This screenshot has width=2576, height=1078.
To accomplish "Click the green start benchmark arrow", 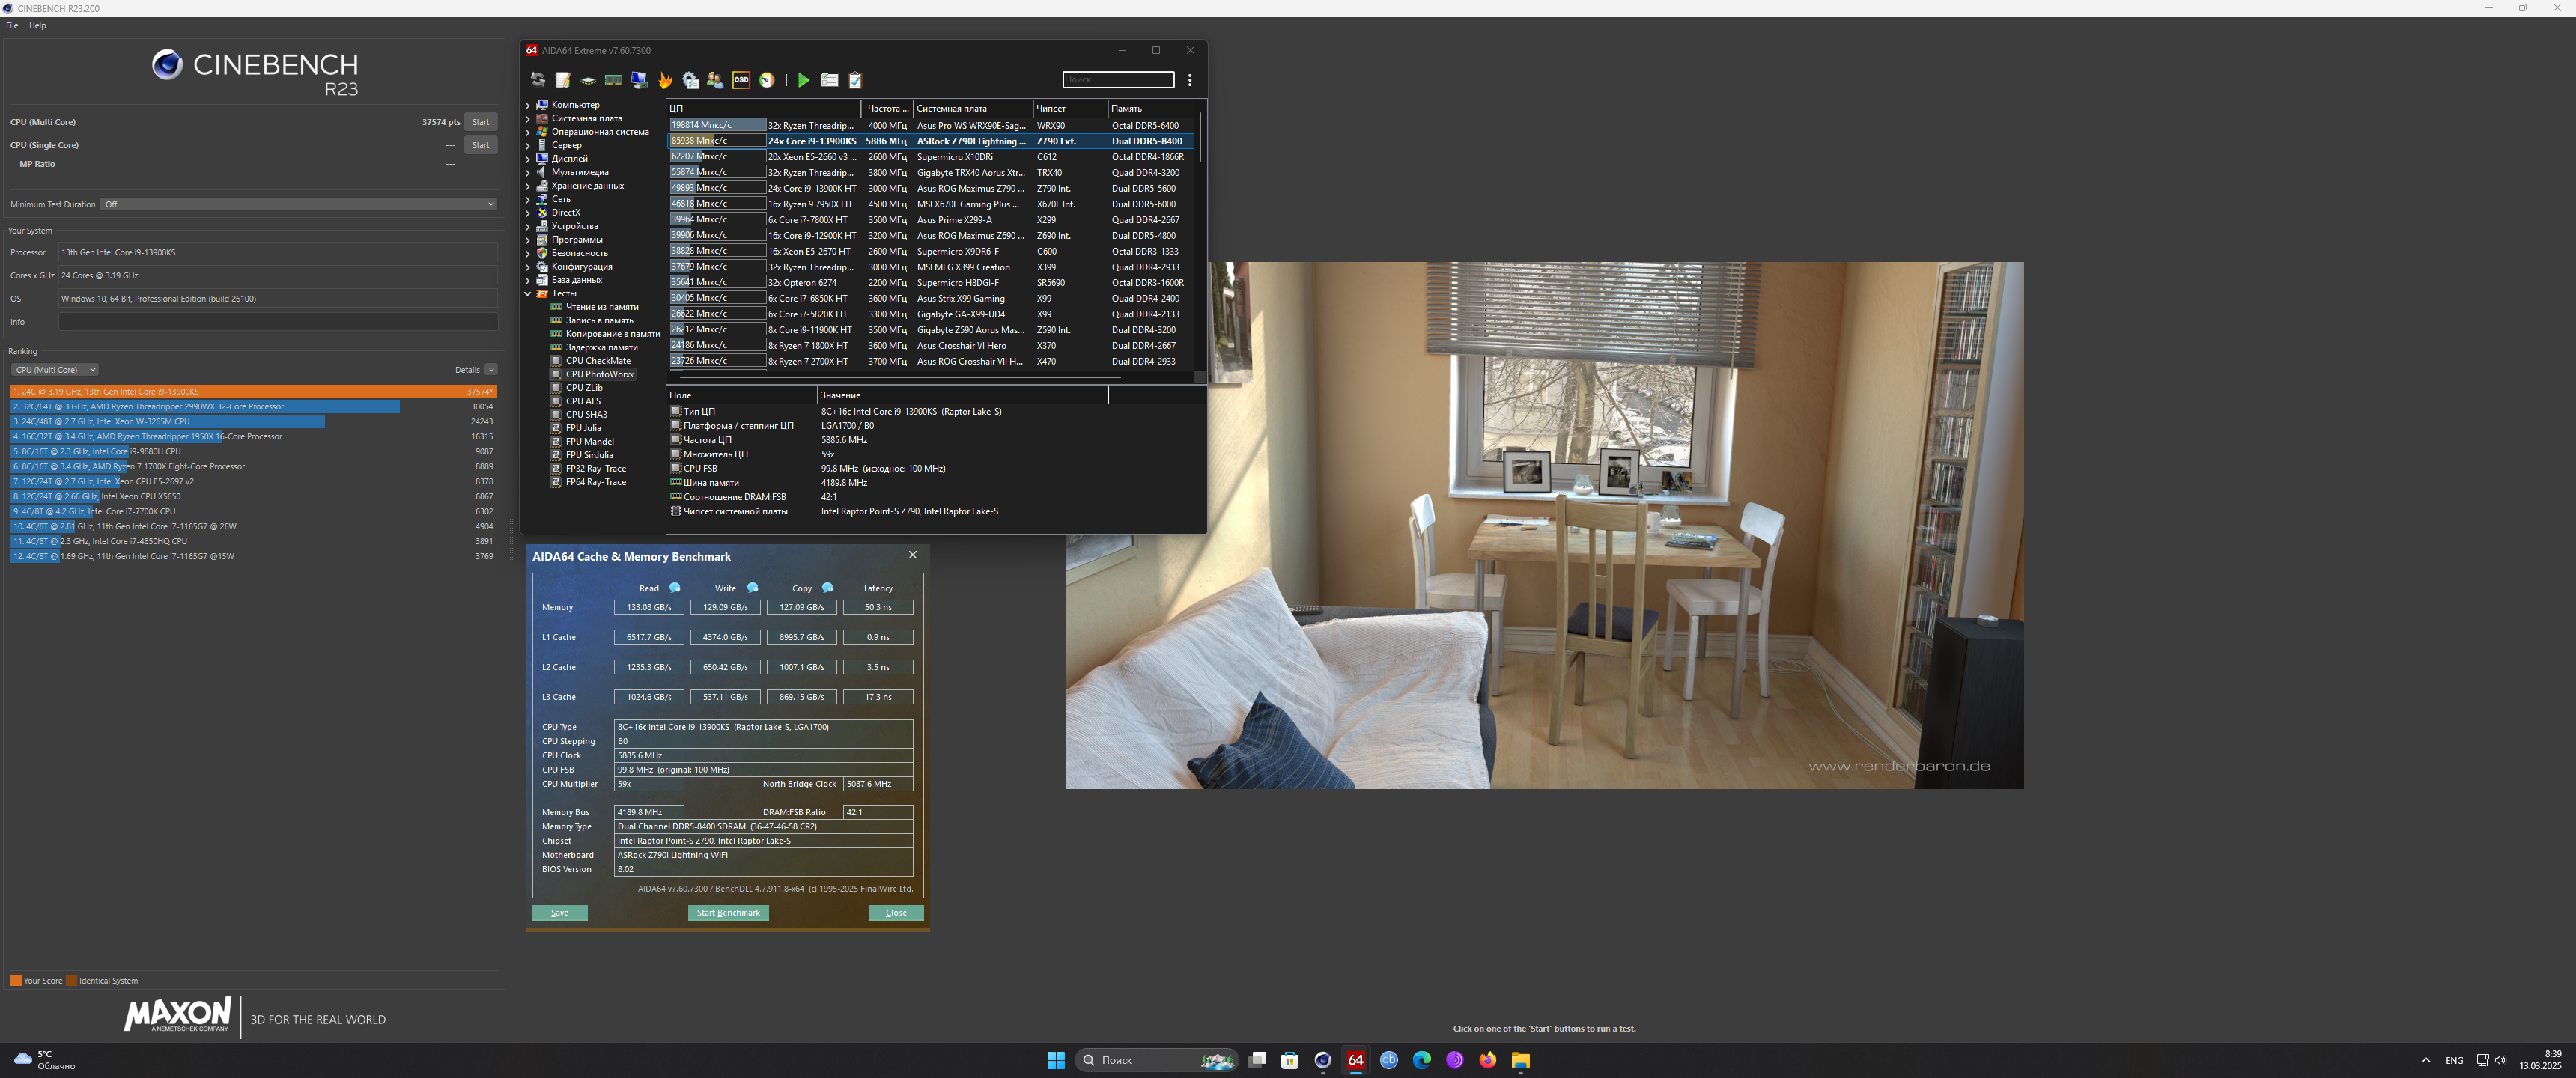I will (x=803, y=80).
